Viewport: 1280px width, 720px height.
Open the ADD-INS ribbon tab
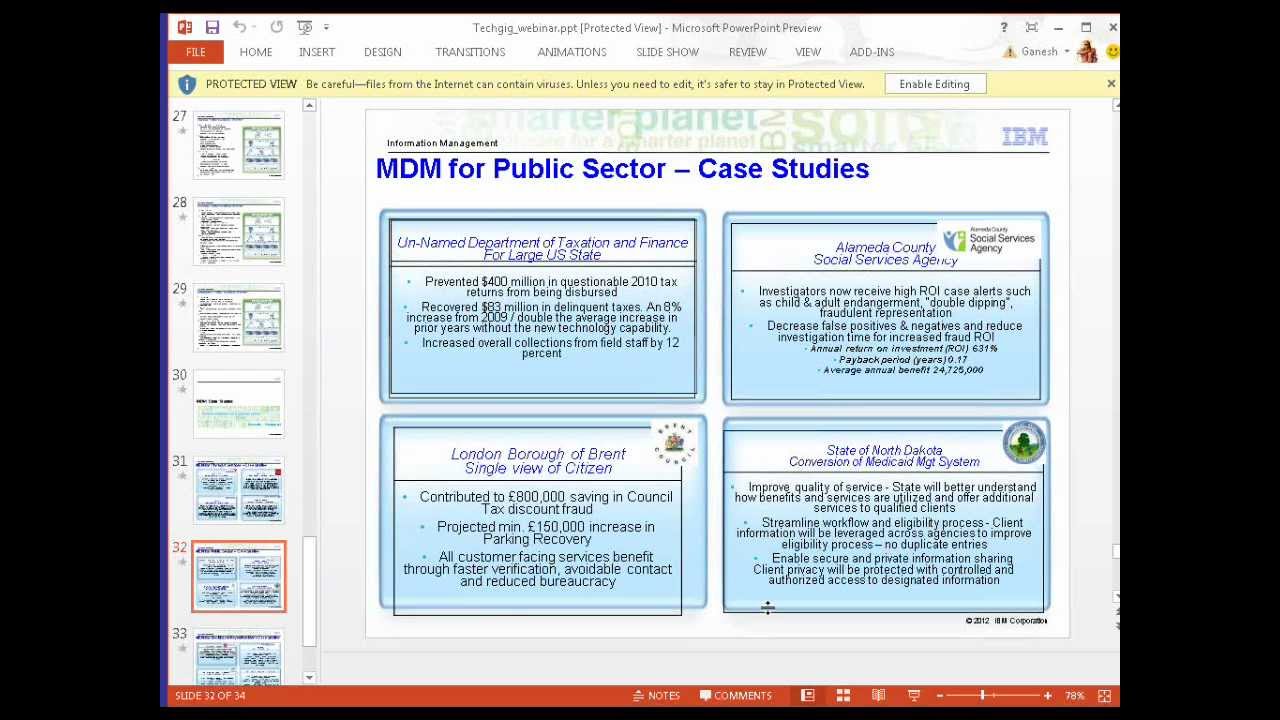click(872, 52)
